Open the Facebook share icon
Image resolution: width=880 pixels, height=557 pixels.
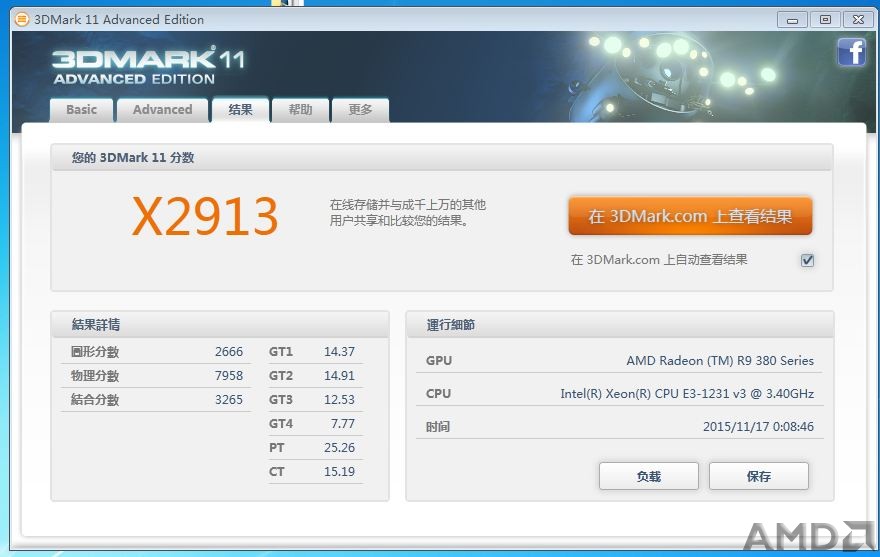coord(851,52)
